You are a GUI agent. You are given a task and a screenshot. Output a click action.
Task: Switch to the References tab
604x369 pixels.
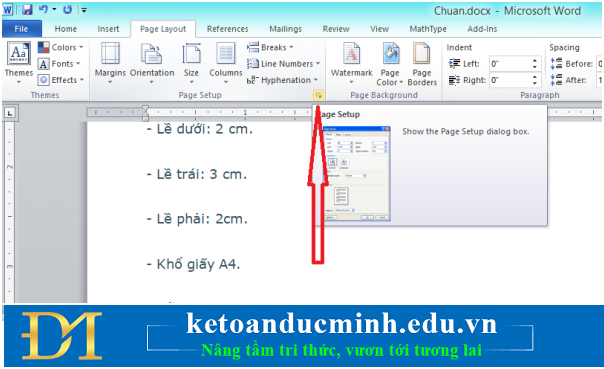pos(228,29)
